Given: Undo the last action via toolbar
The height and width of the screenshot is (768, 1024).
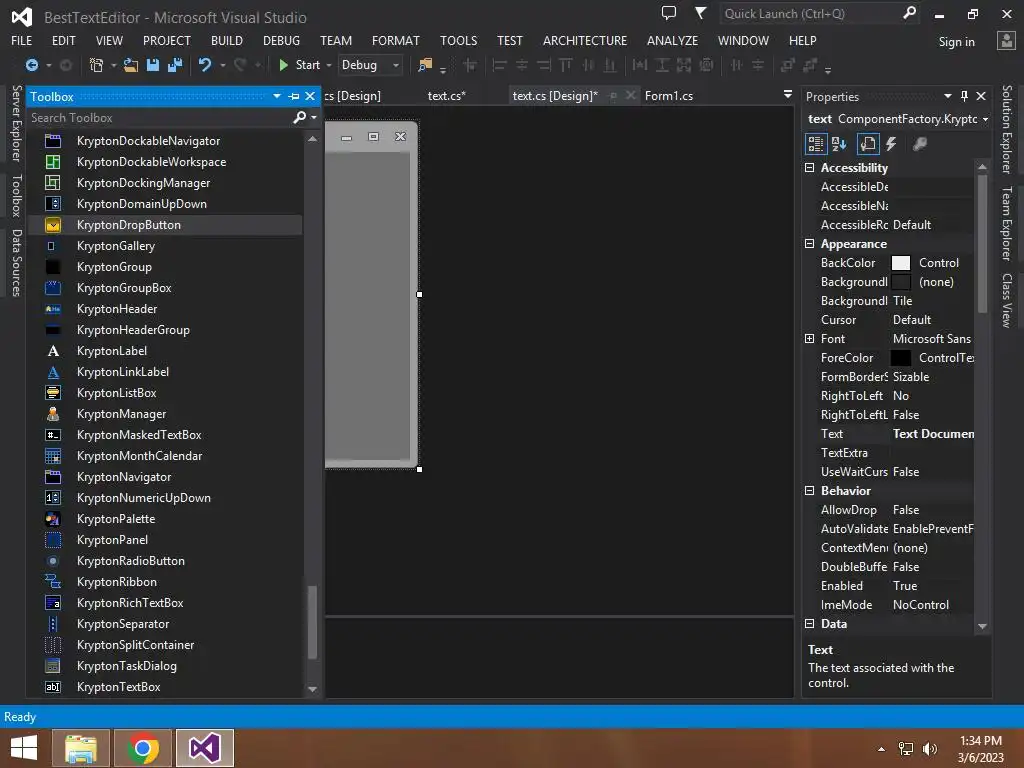Looking at the screenshot, I should pyautogui.click(x=205, y=65).
